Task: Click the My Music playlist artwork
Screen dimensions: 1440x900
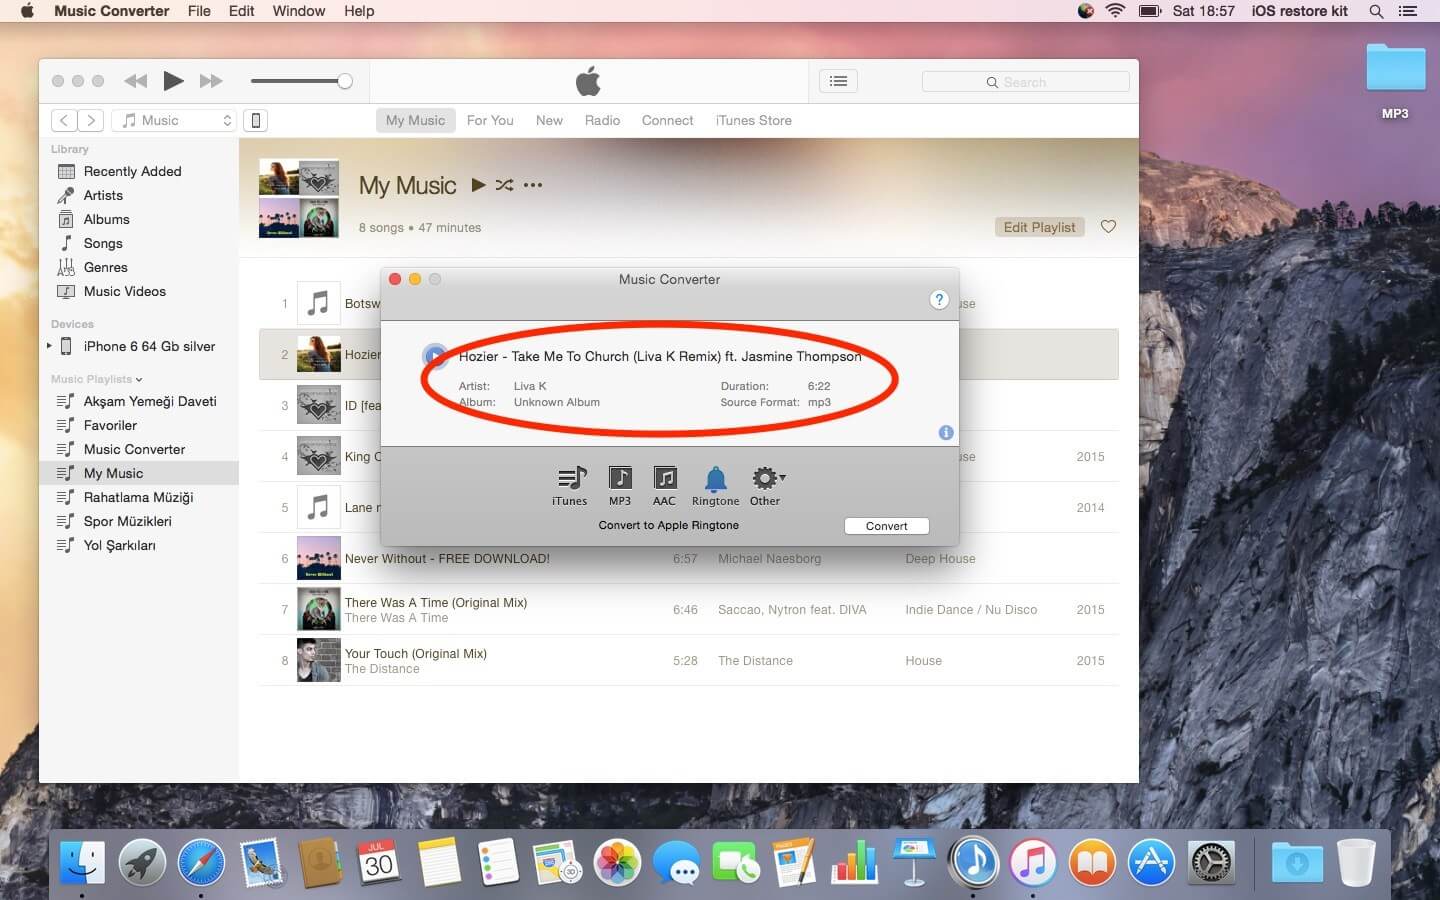Action: pos(299,198)
